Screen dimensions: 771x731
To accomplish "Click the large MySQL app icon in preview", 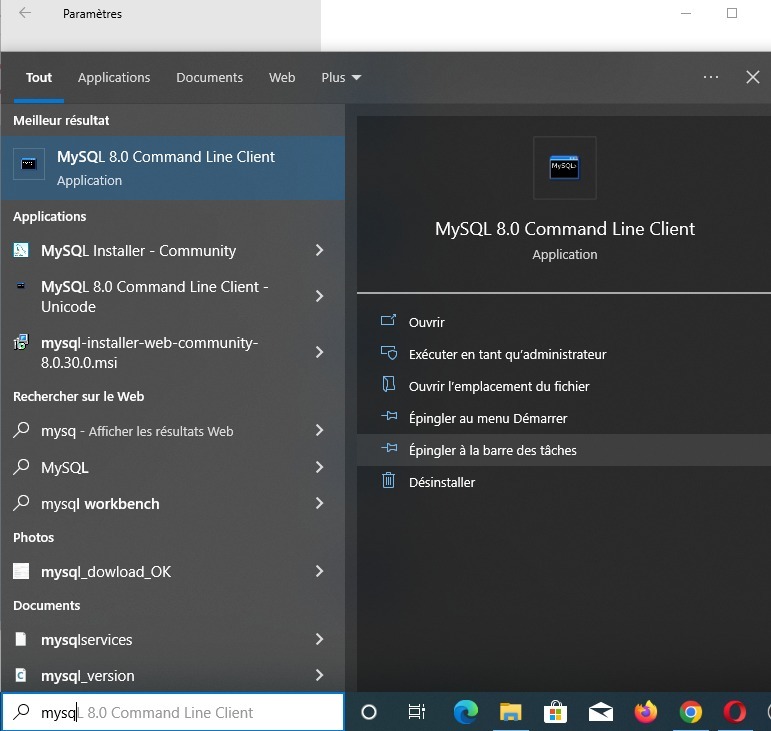I will 564,168.
